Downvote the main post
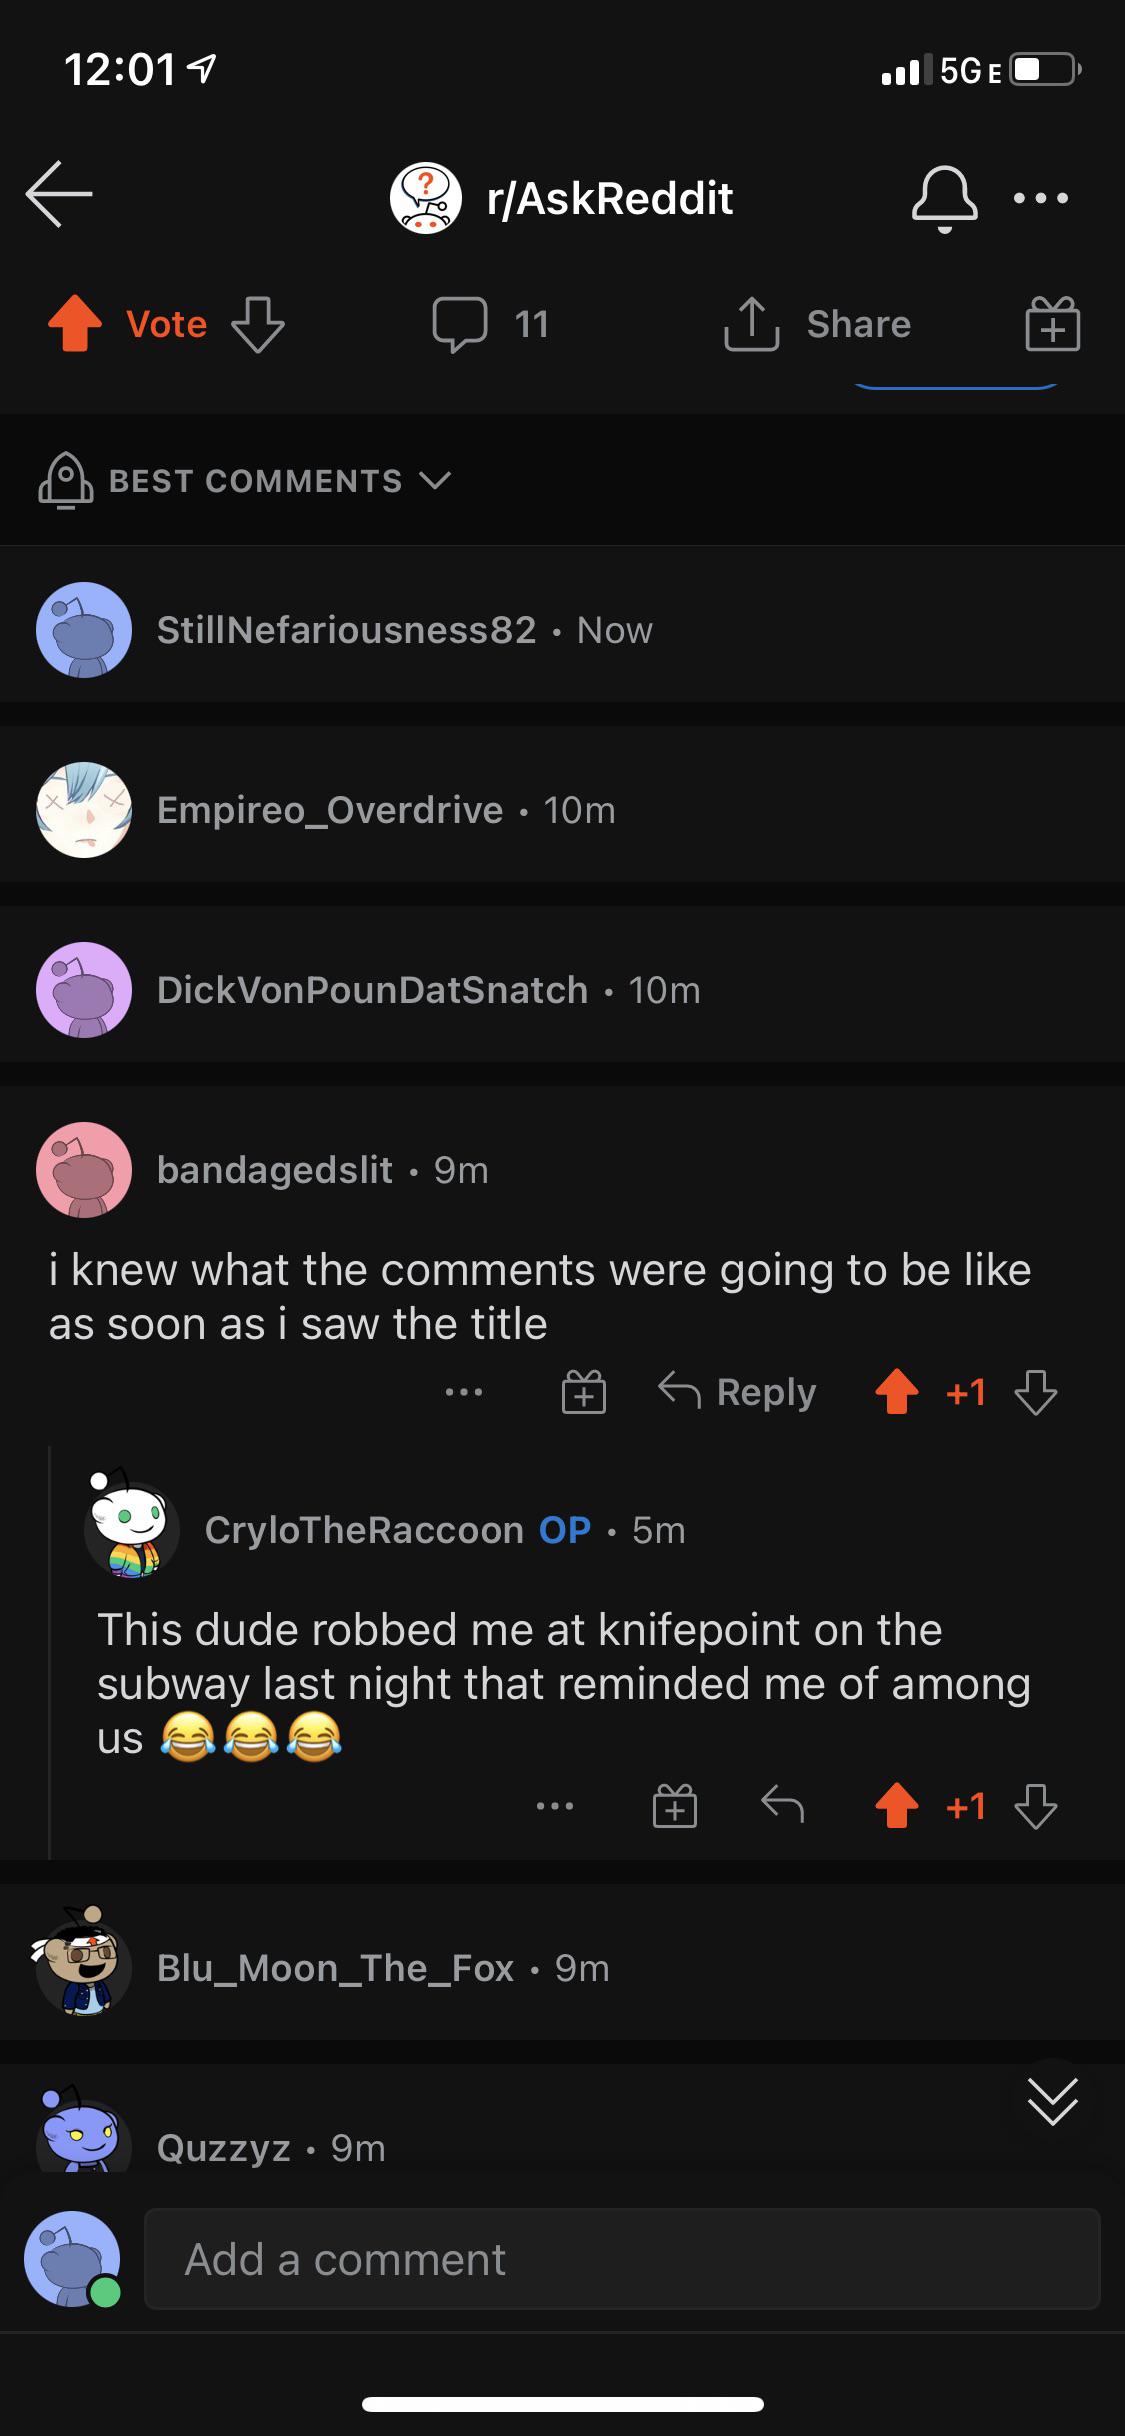 [x=258, y=324]
